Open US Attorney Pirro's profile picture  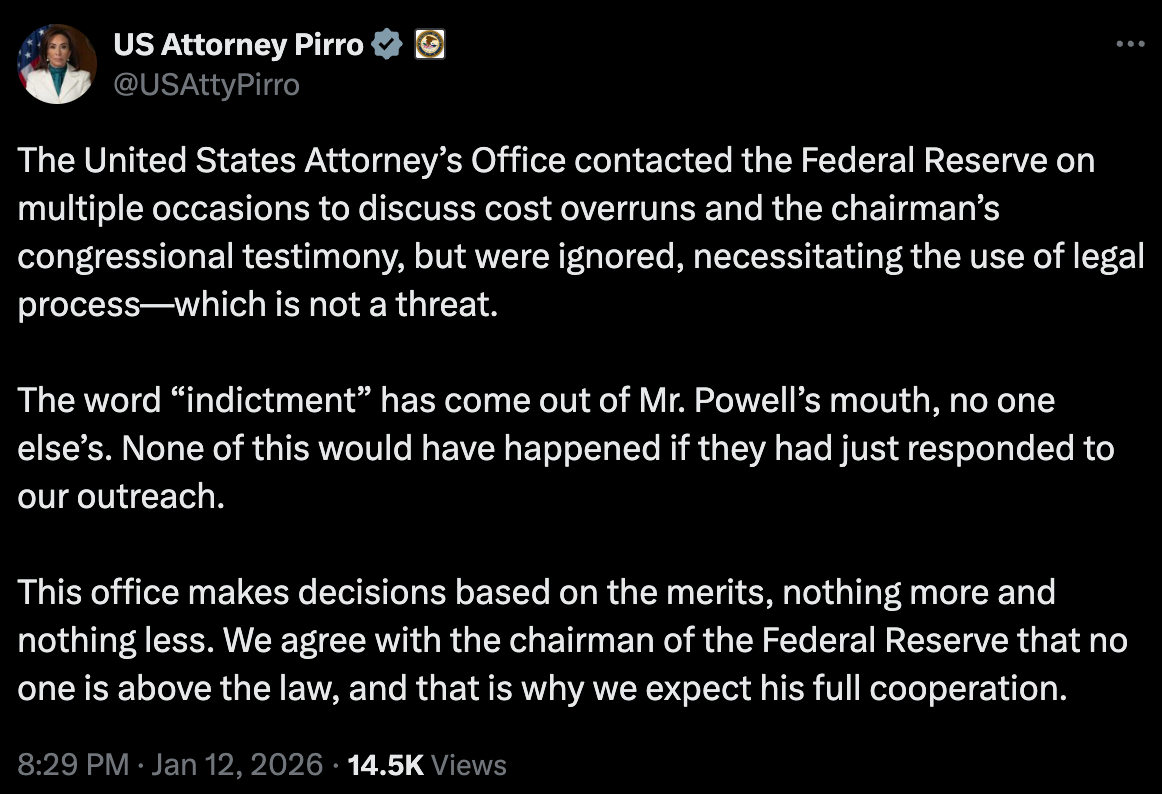(57, 64)
